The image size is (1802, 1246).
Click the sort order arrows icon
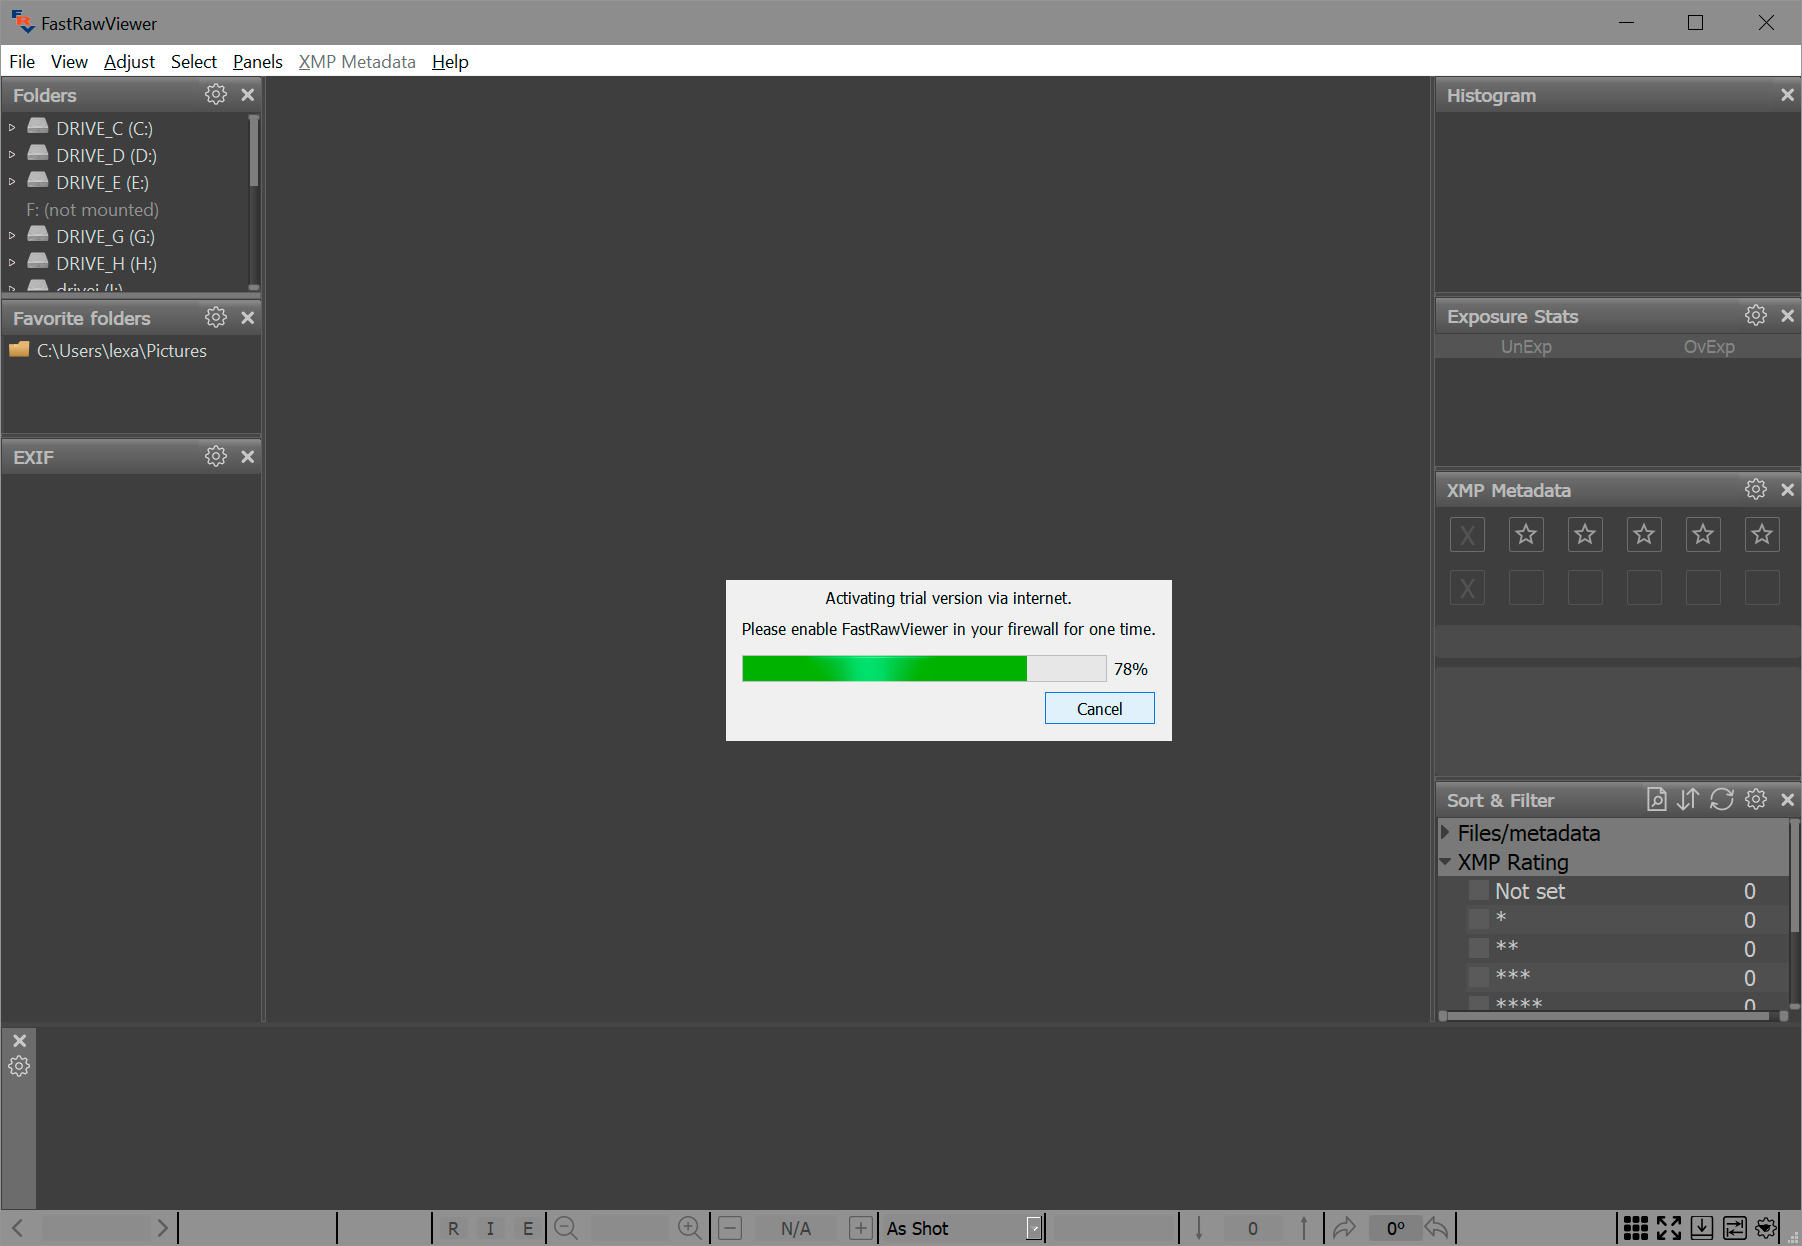(1688, 800)
